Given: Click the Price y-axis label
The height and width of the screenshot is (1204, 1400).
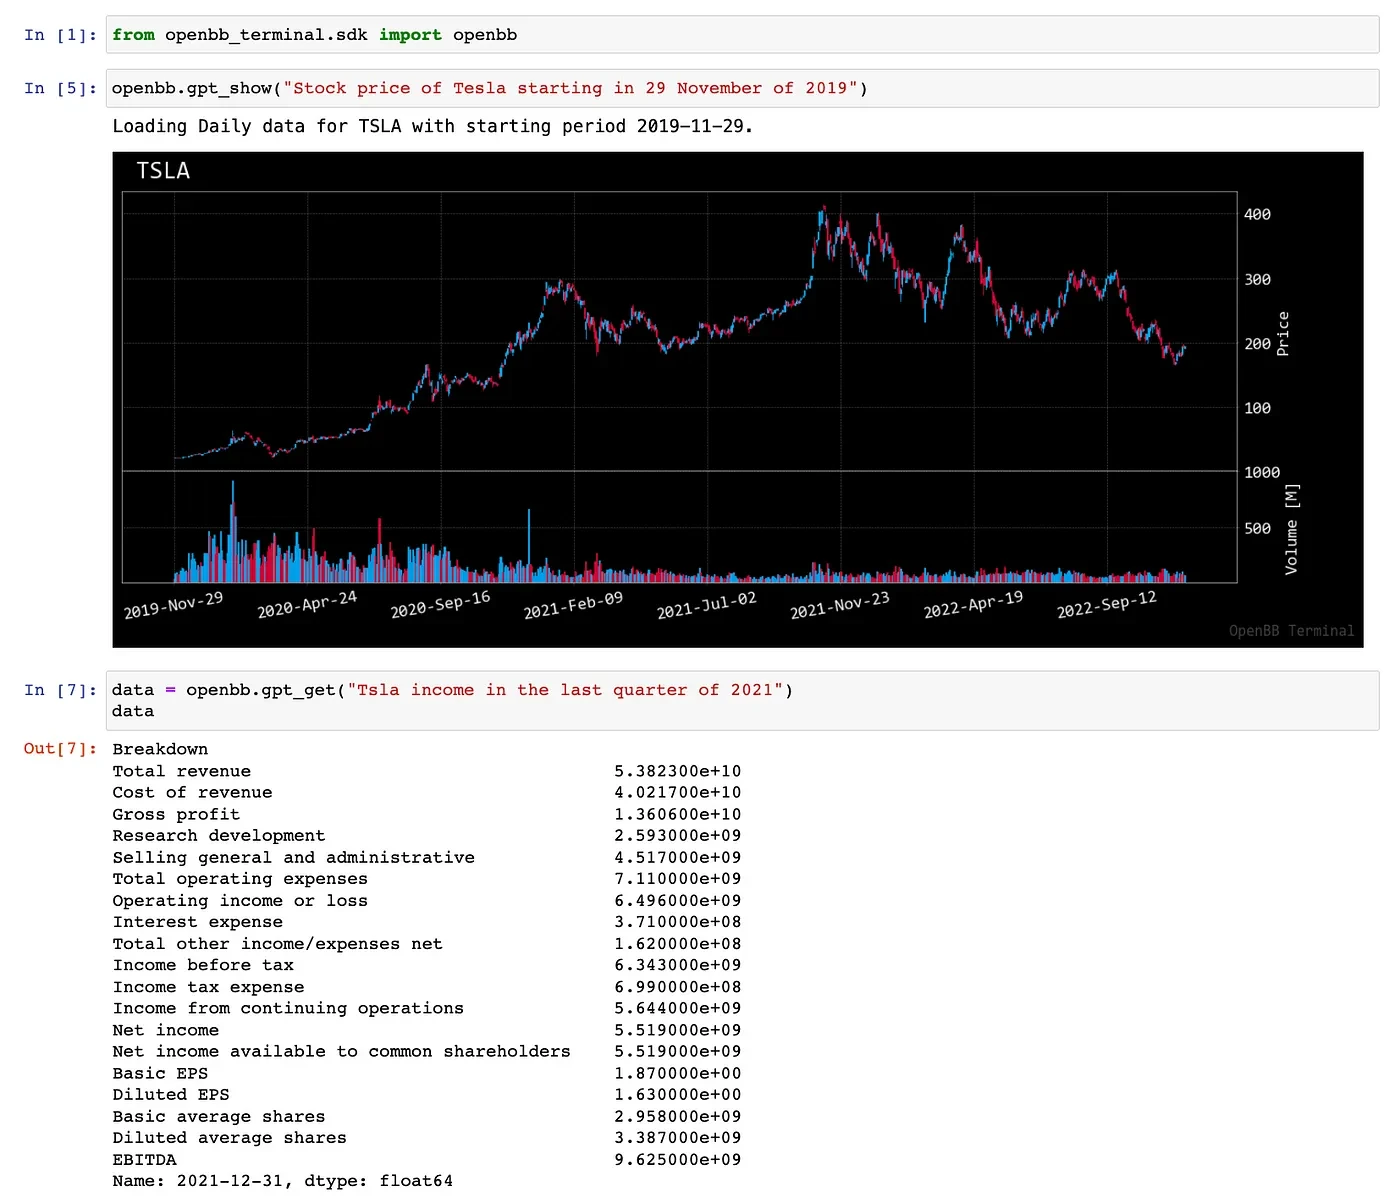Looking at the screenshot, I should click(1283, 334).
